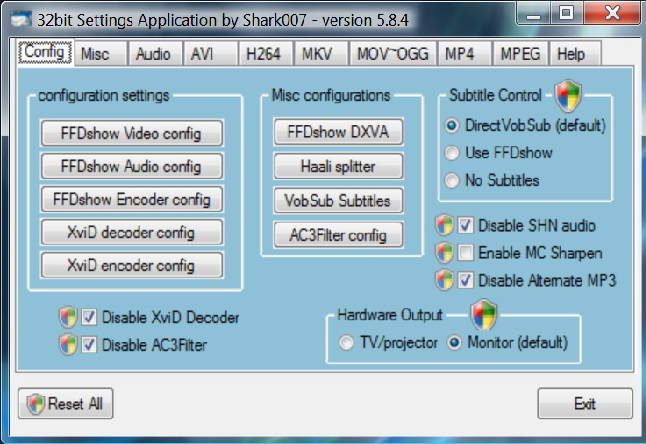Click the shield icon beside Disable SHN audio
This screenshot has width=646, height=444.
(x=445, y=226)
